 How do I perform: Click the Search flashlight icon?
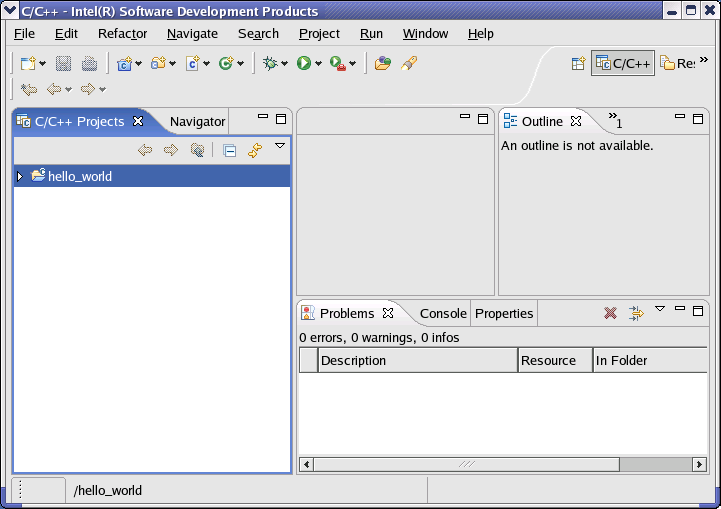pyautogui.click(x=409, y=63)
